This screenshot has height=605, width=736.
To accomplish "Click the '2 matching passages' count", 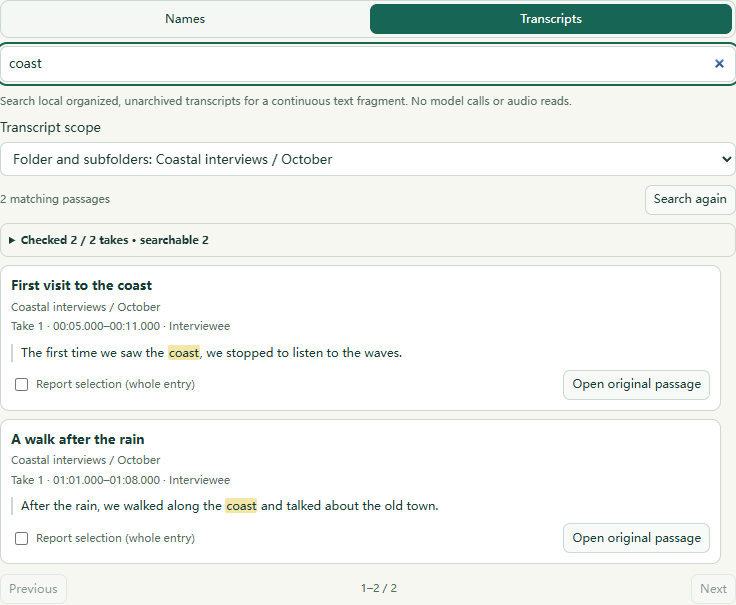I will (55, 199).
